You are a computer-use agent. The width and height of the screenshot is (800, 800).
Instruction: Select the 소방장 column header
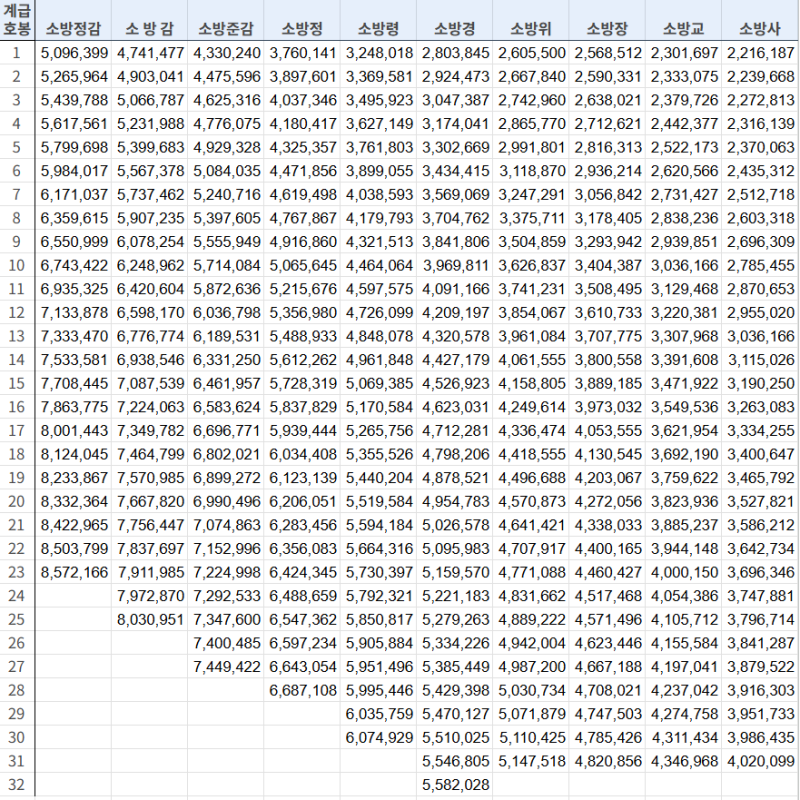(x=607, y=20)
